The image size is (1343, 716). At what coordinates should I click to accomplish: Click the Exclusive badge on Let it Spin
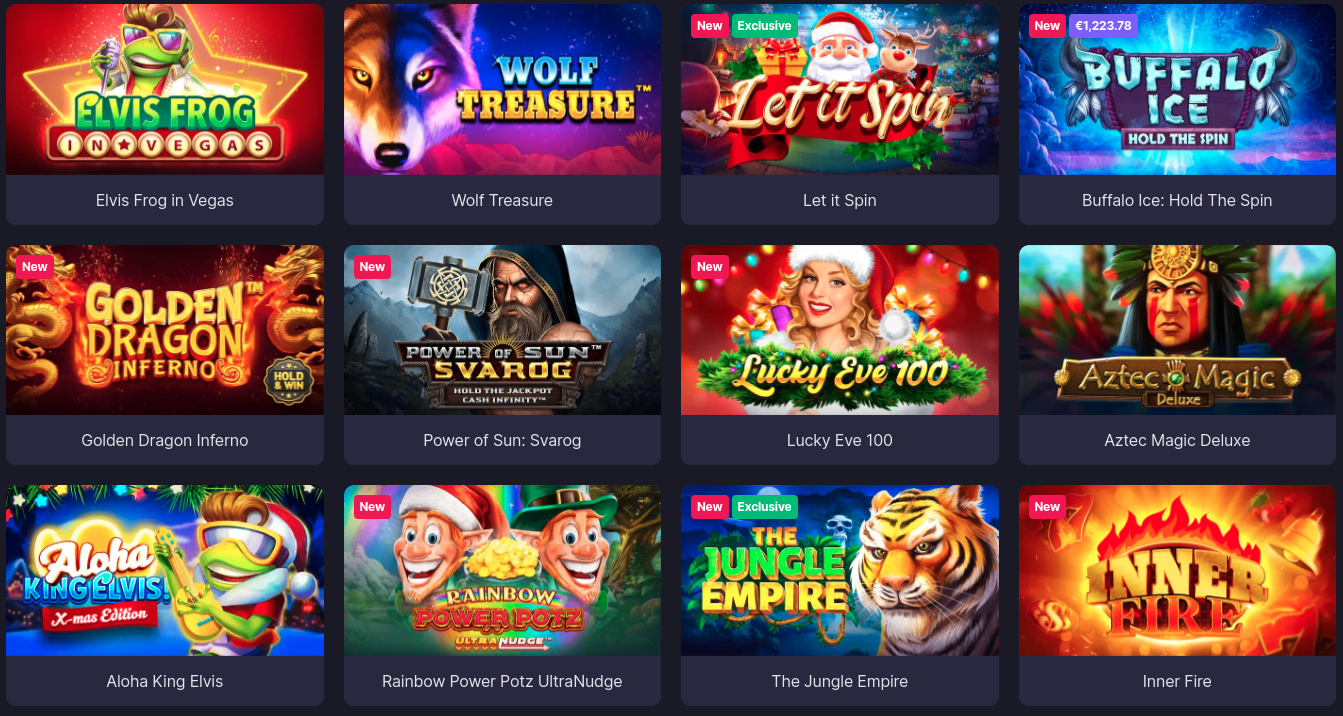point(764,26)
